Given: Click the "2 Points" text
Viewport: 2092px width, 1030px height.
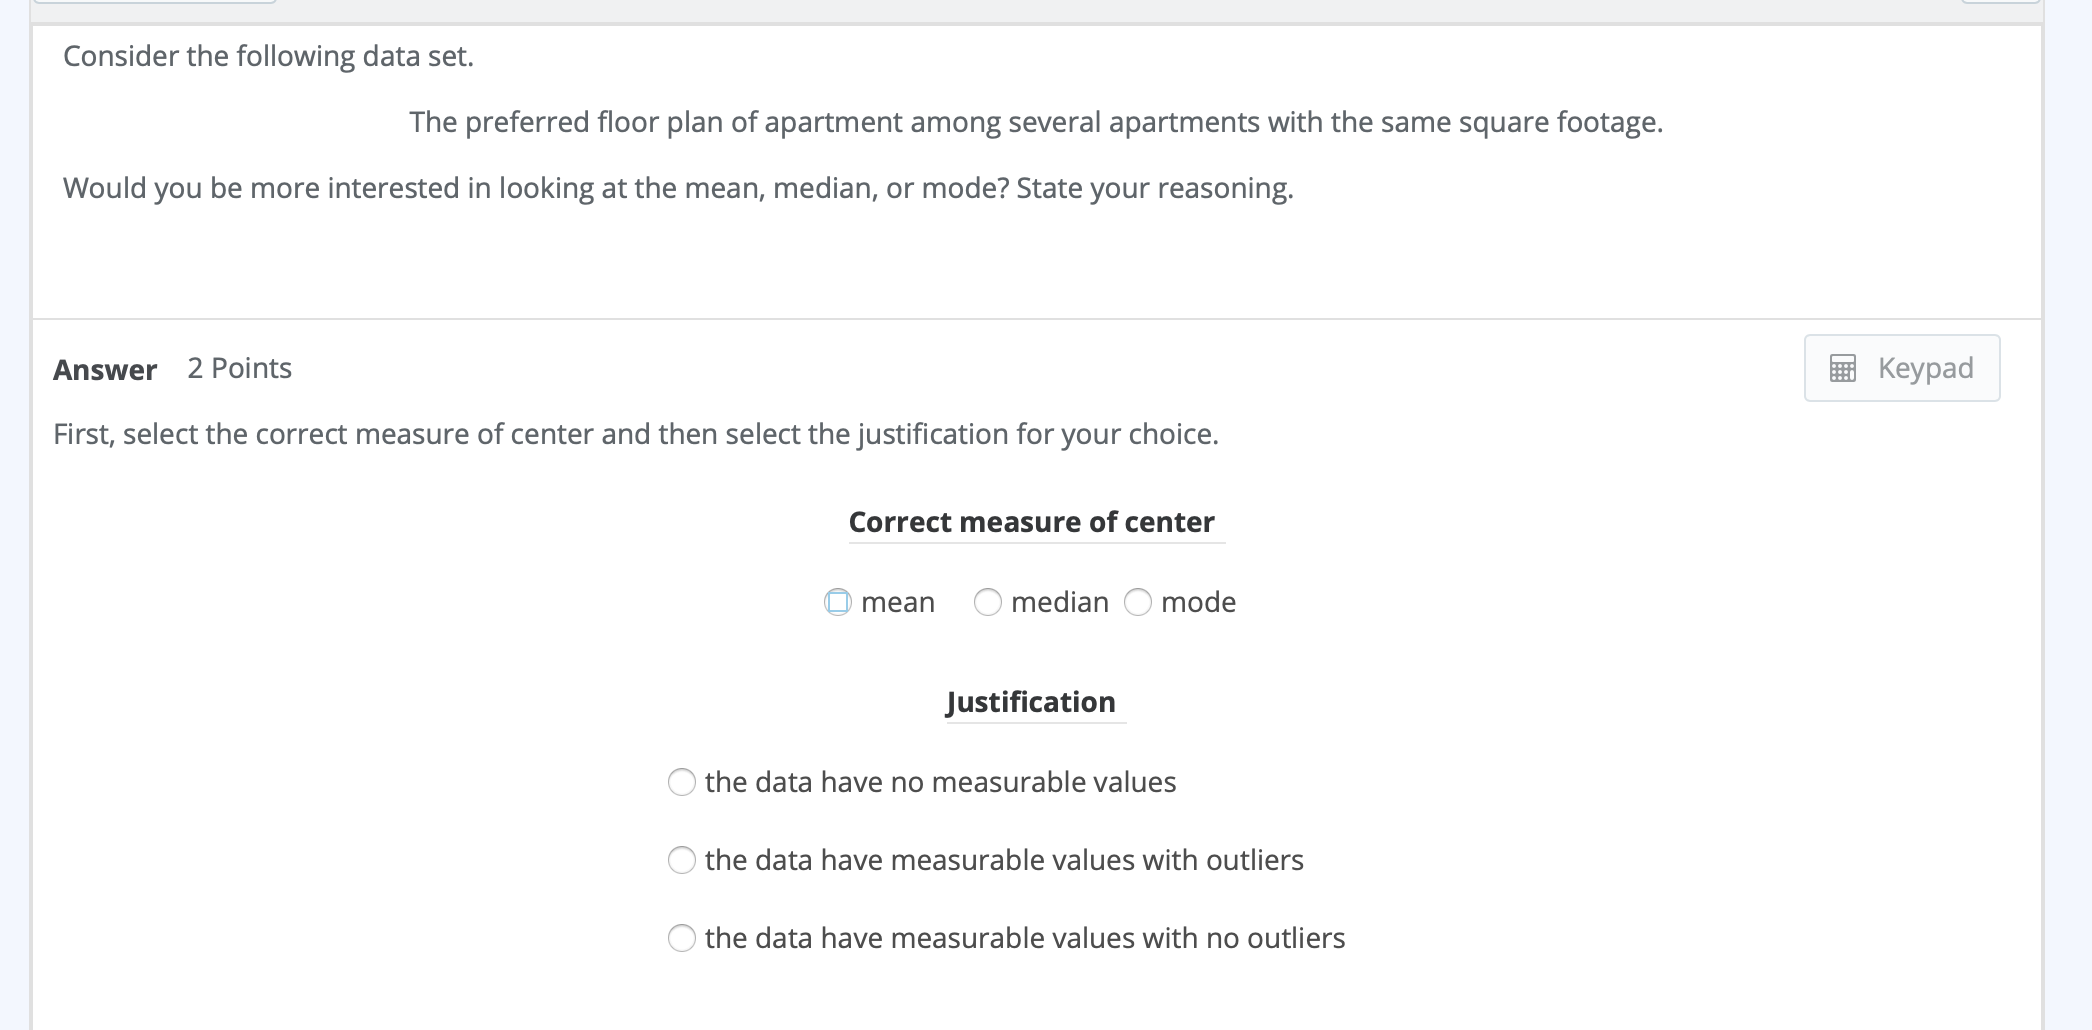Looking at the screenshot, I should (x=240, y=368).
